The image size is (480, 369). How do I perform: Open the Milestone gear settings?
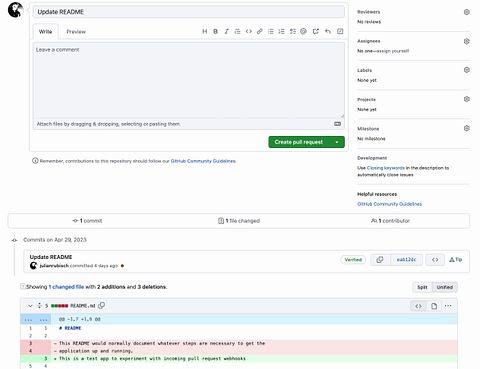467,128
